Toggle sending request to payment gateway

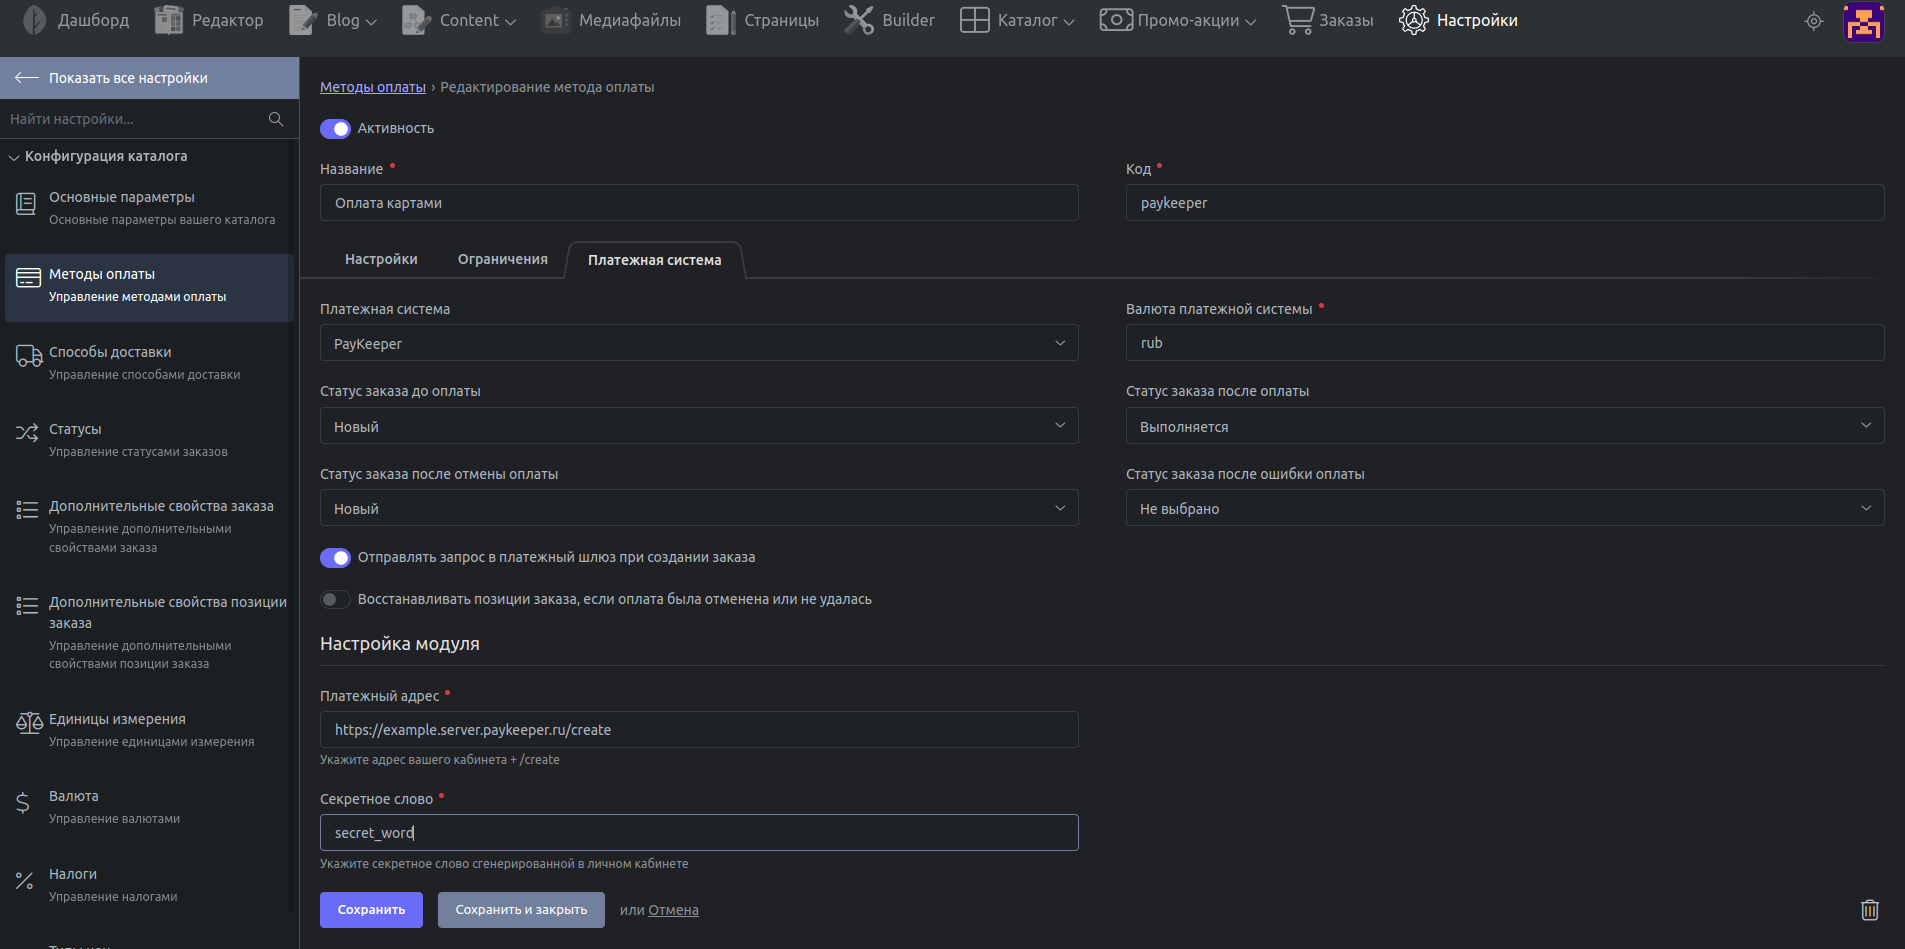[335, 558]
